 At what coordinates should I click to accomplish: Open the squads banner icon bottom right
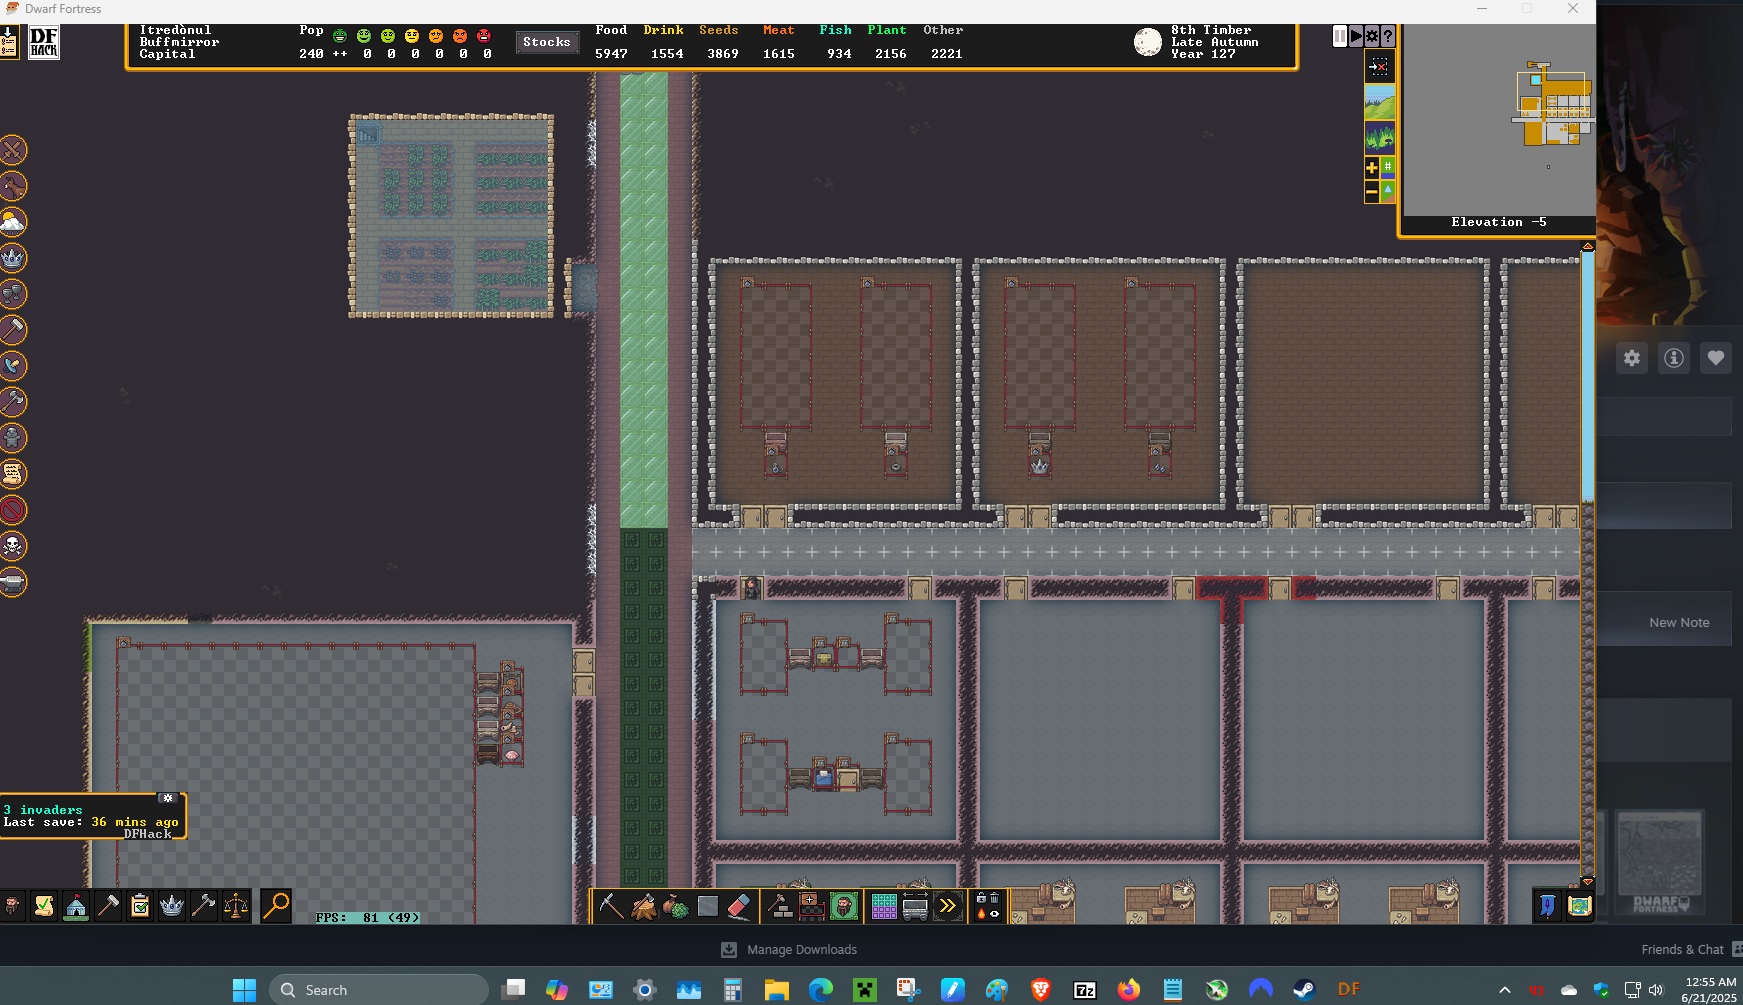1548,907
